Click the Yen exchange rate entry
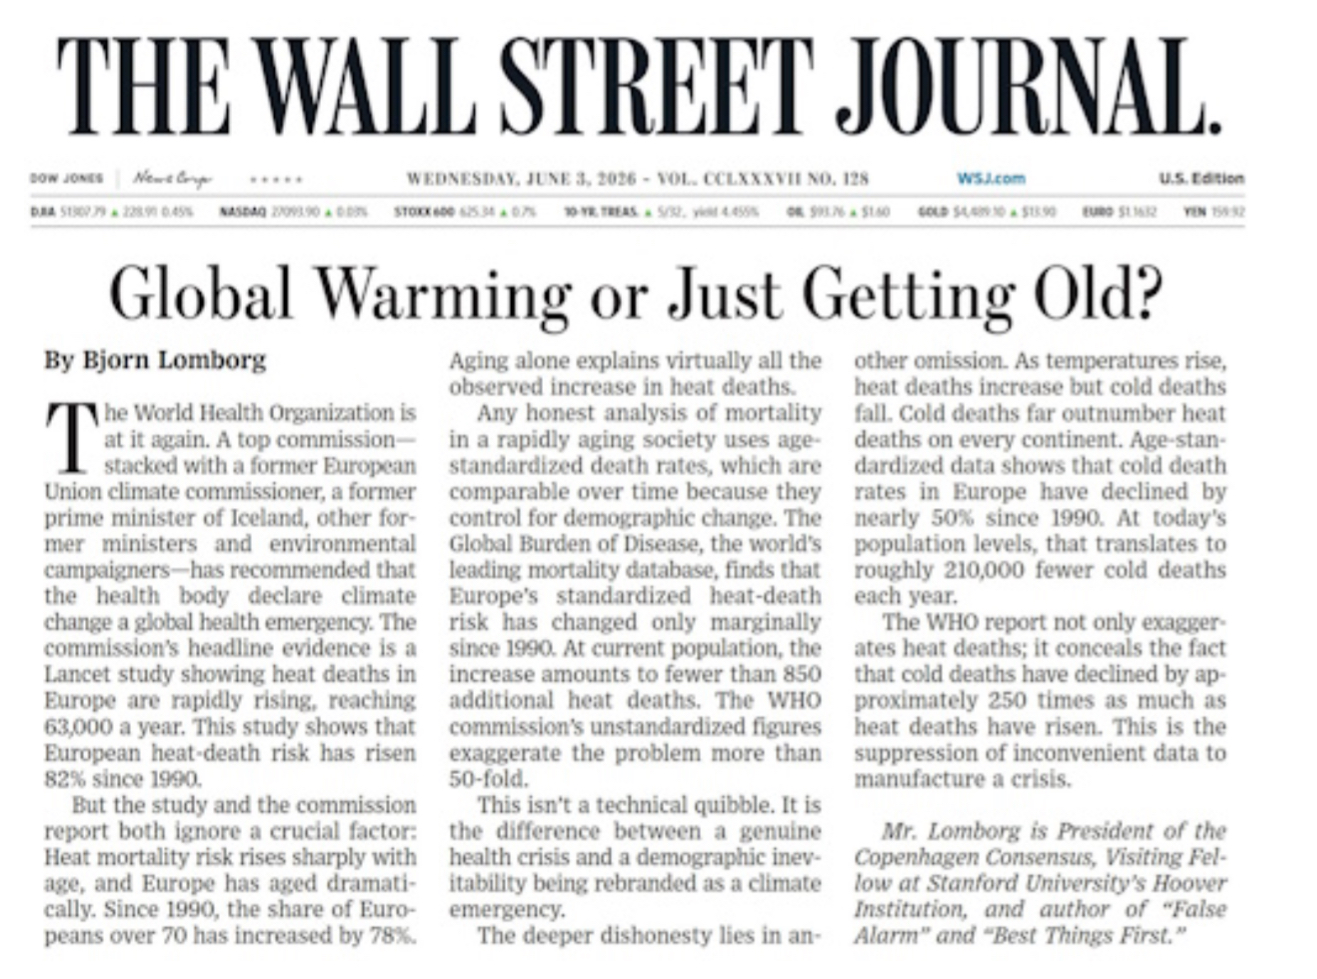The image size is (1317, 979). (1214, 212)
